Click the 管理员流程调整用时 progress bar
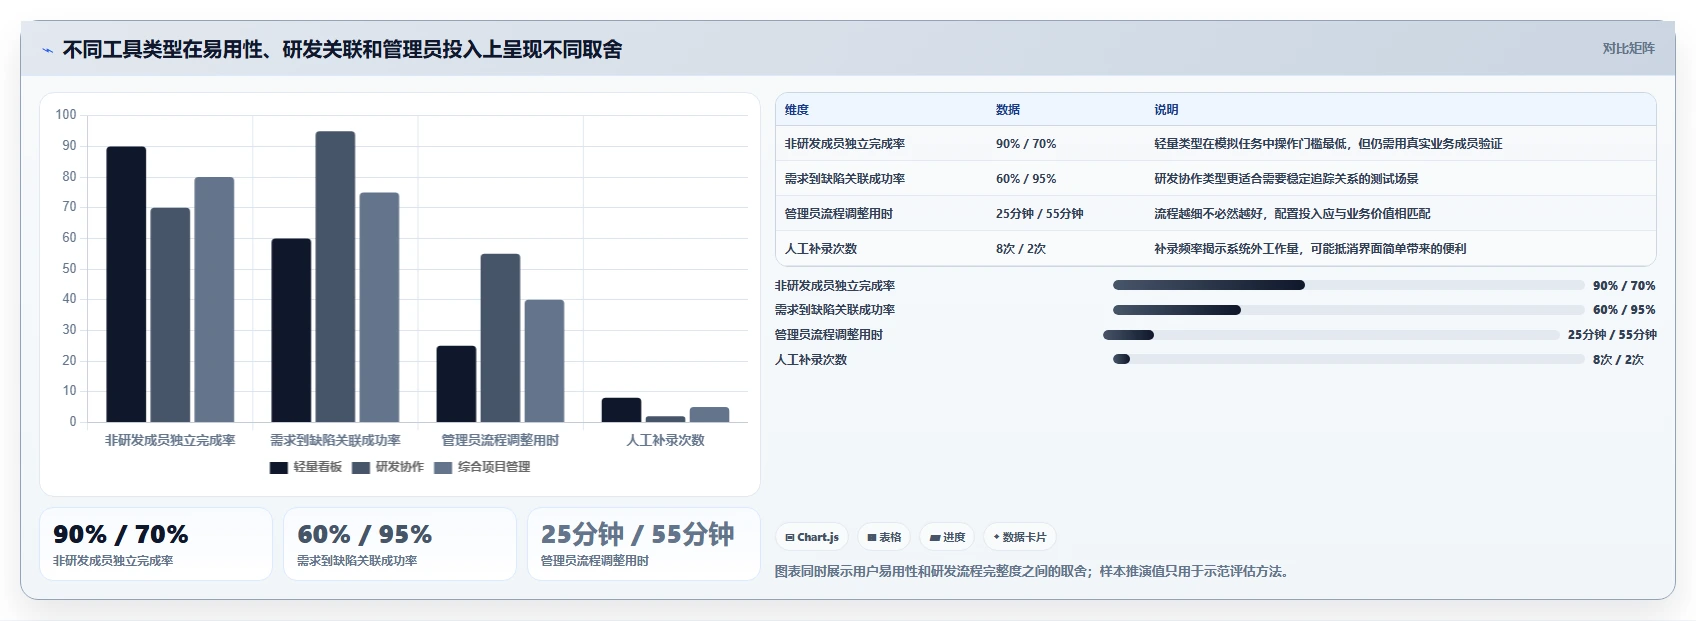This screenshot has width=1696, height=621. pos(1331,335)
